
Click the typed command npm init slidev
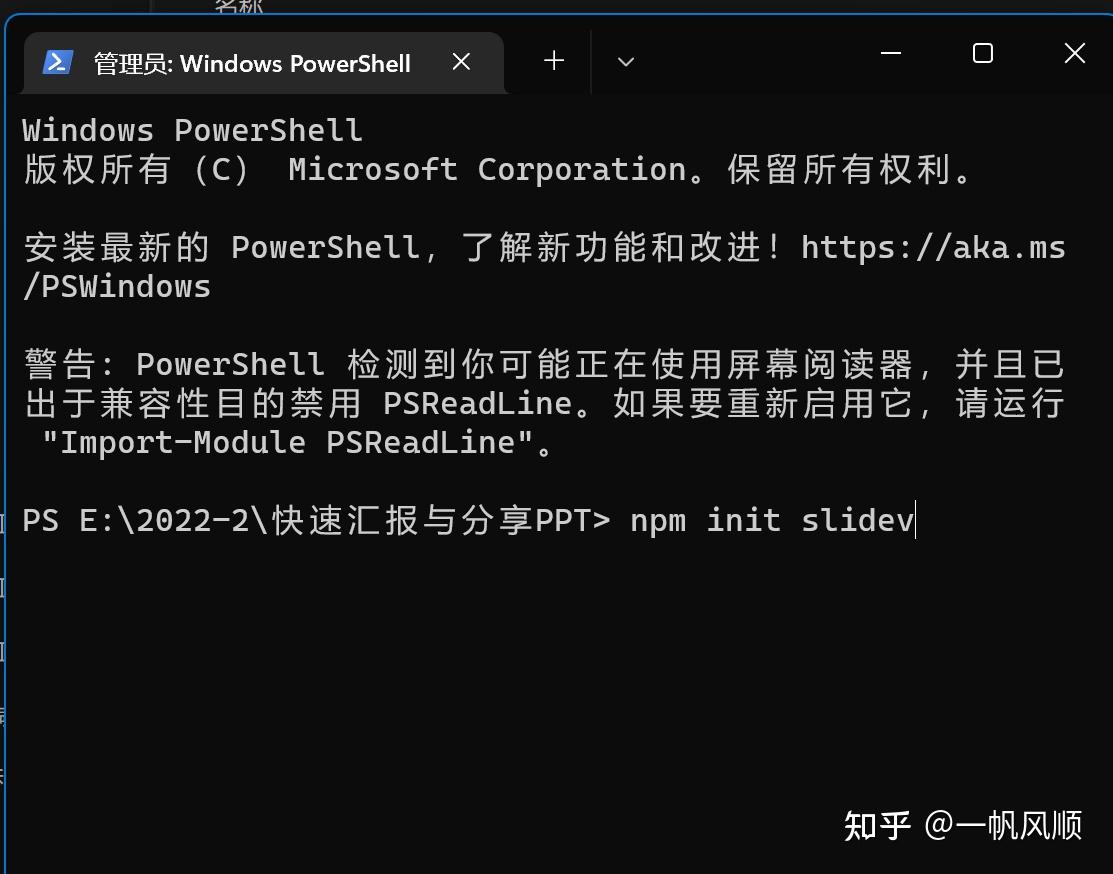coord(770,519)
